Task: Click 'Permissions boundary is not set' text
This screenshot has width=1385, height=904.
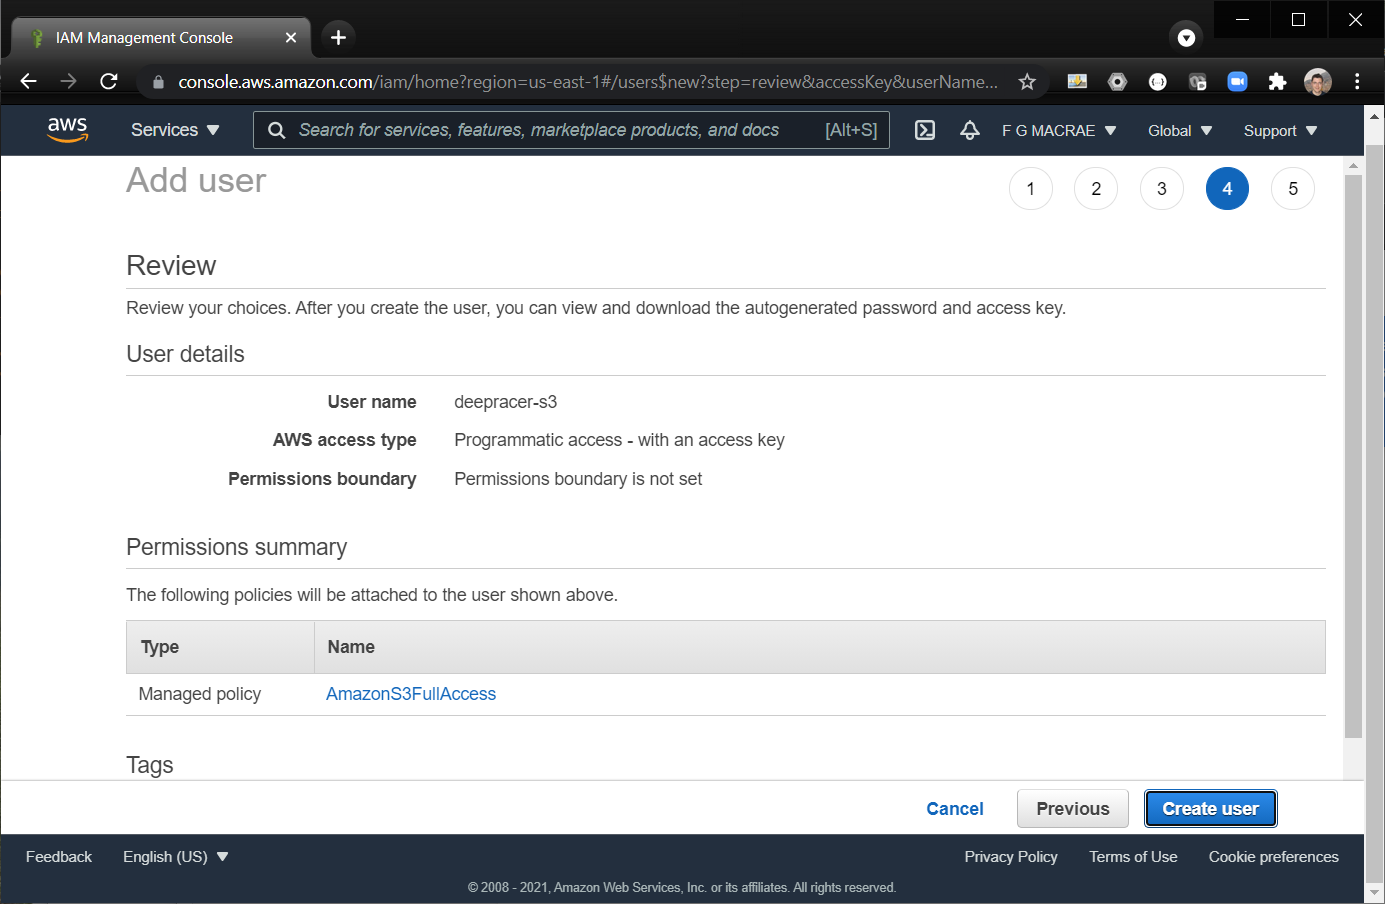Action: point(578,478)
